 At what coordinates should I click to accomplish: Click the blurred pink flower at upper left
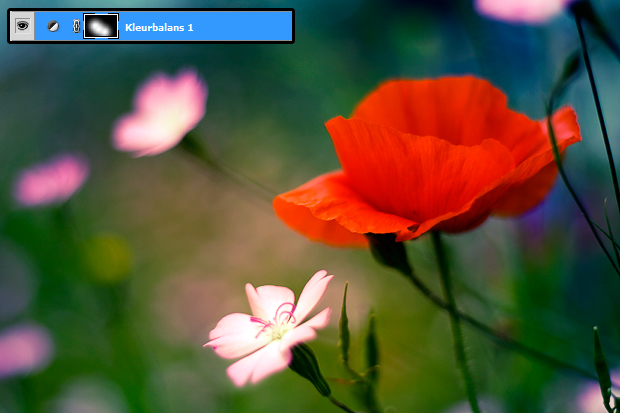tap(162, 113)
